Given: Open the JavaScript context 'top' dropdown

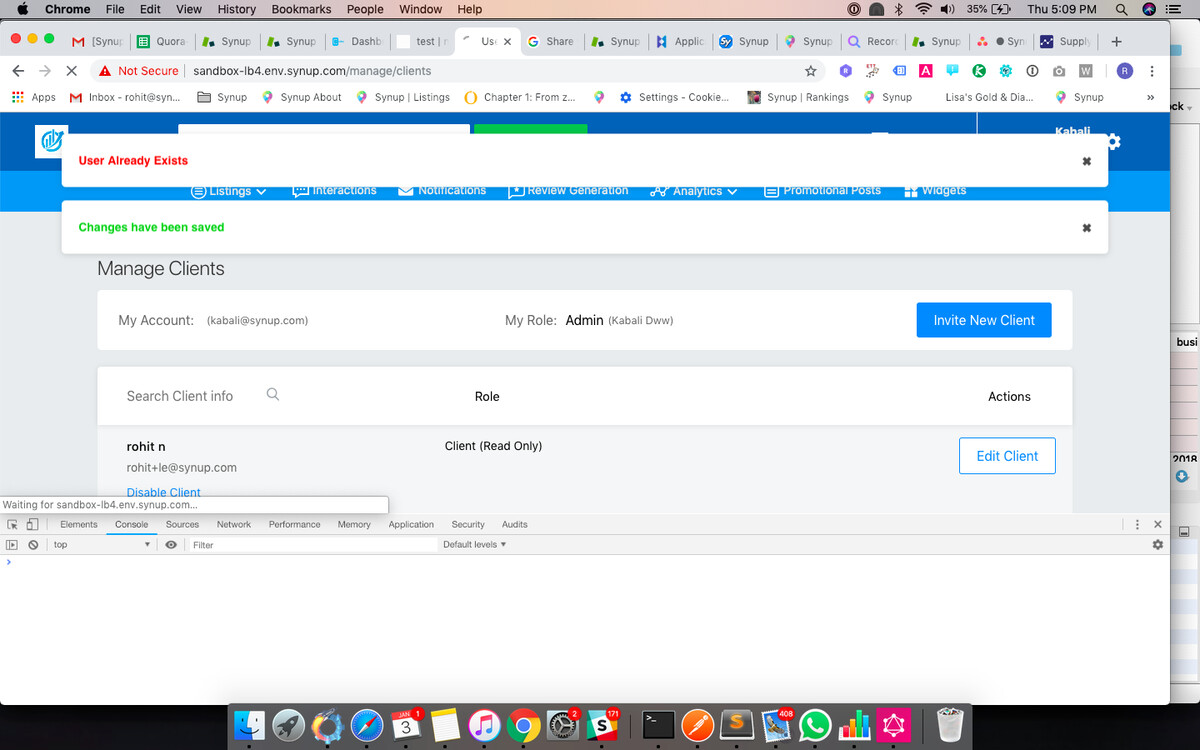Looking at the screenshot, I should pyautogui.click(x=101, y=545).
